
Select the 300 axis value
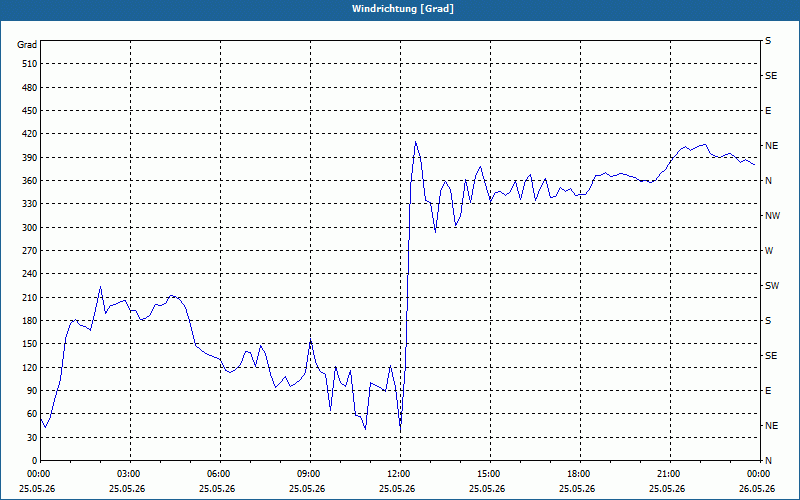pos(30,228)
